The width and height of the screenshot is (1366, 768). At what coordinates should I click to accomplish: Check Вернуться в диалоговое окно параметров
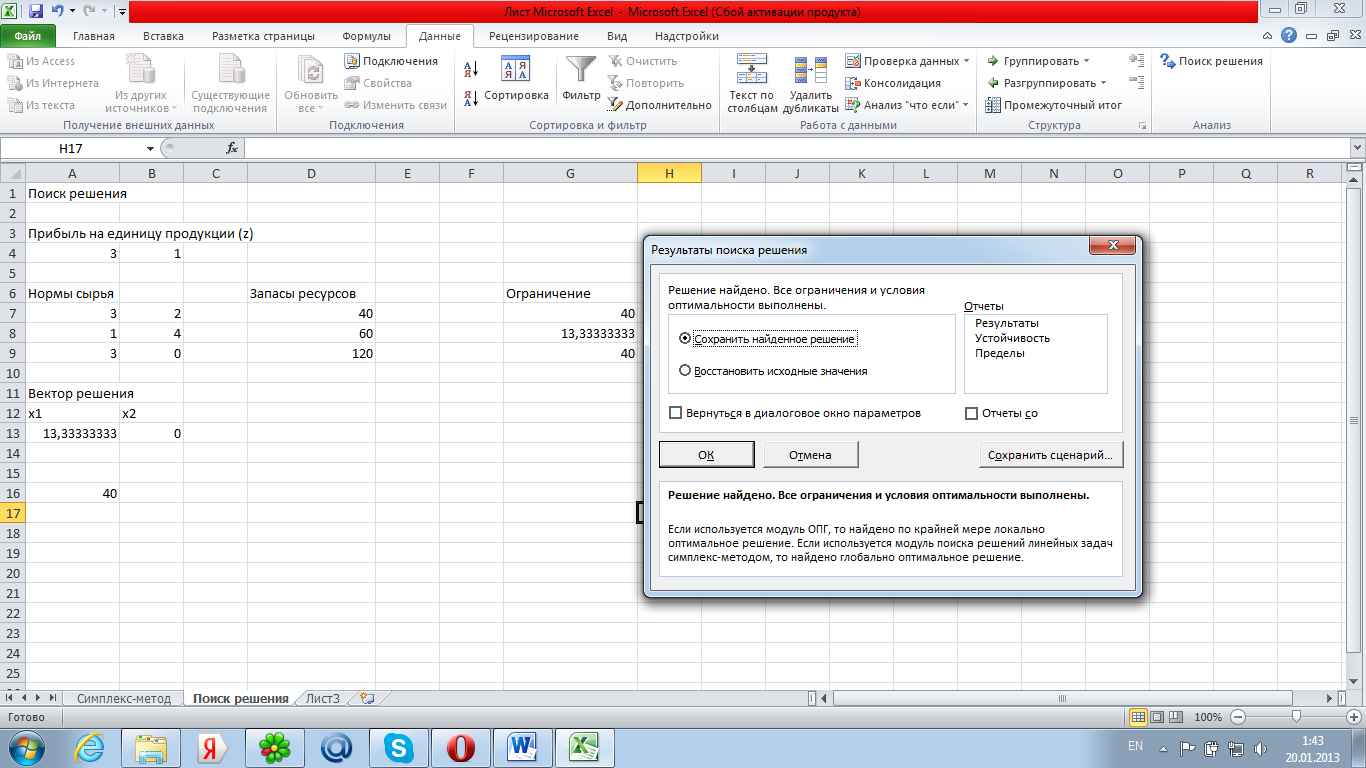[x=677, y=412]
